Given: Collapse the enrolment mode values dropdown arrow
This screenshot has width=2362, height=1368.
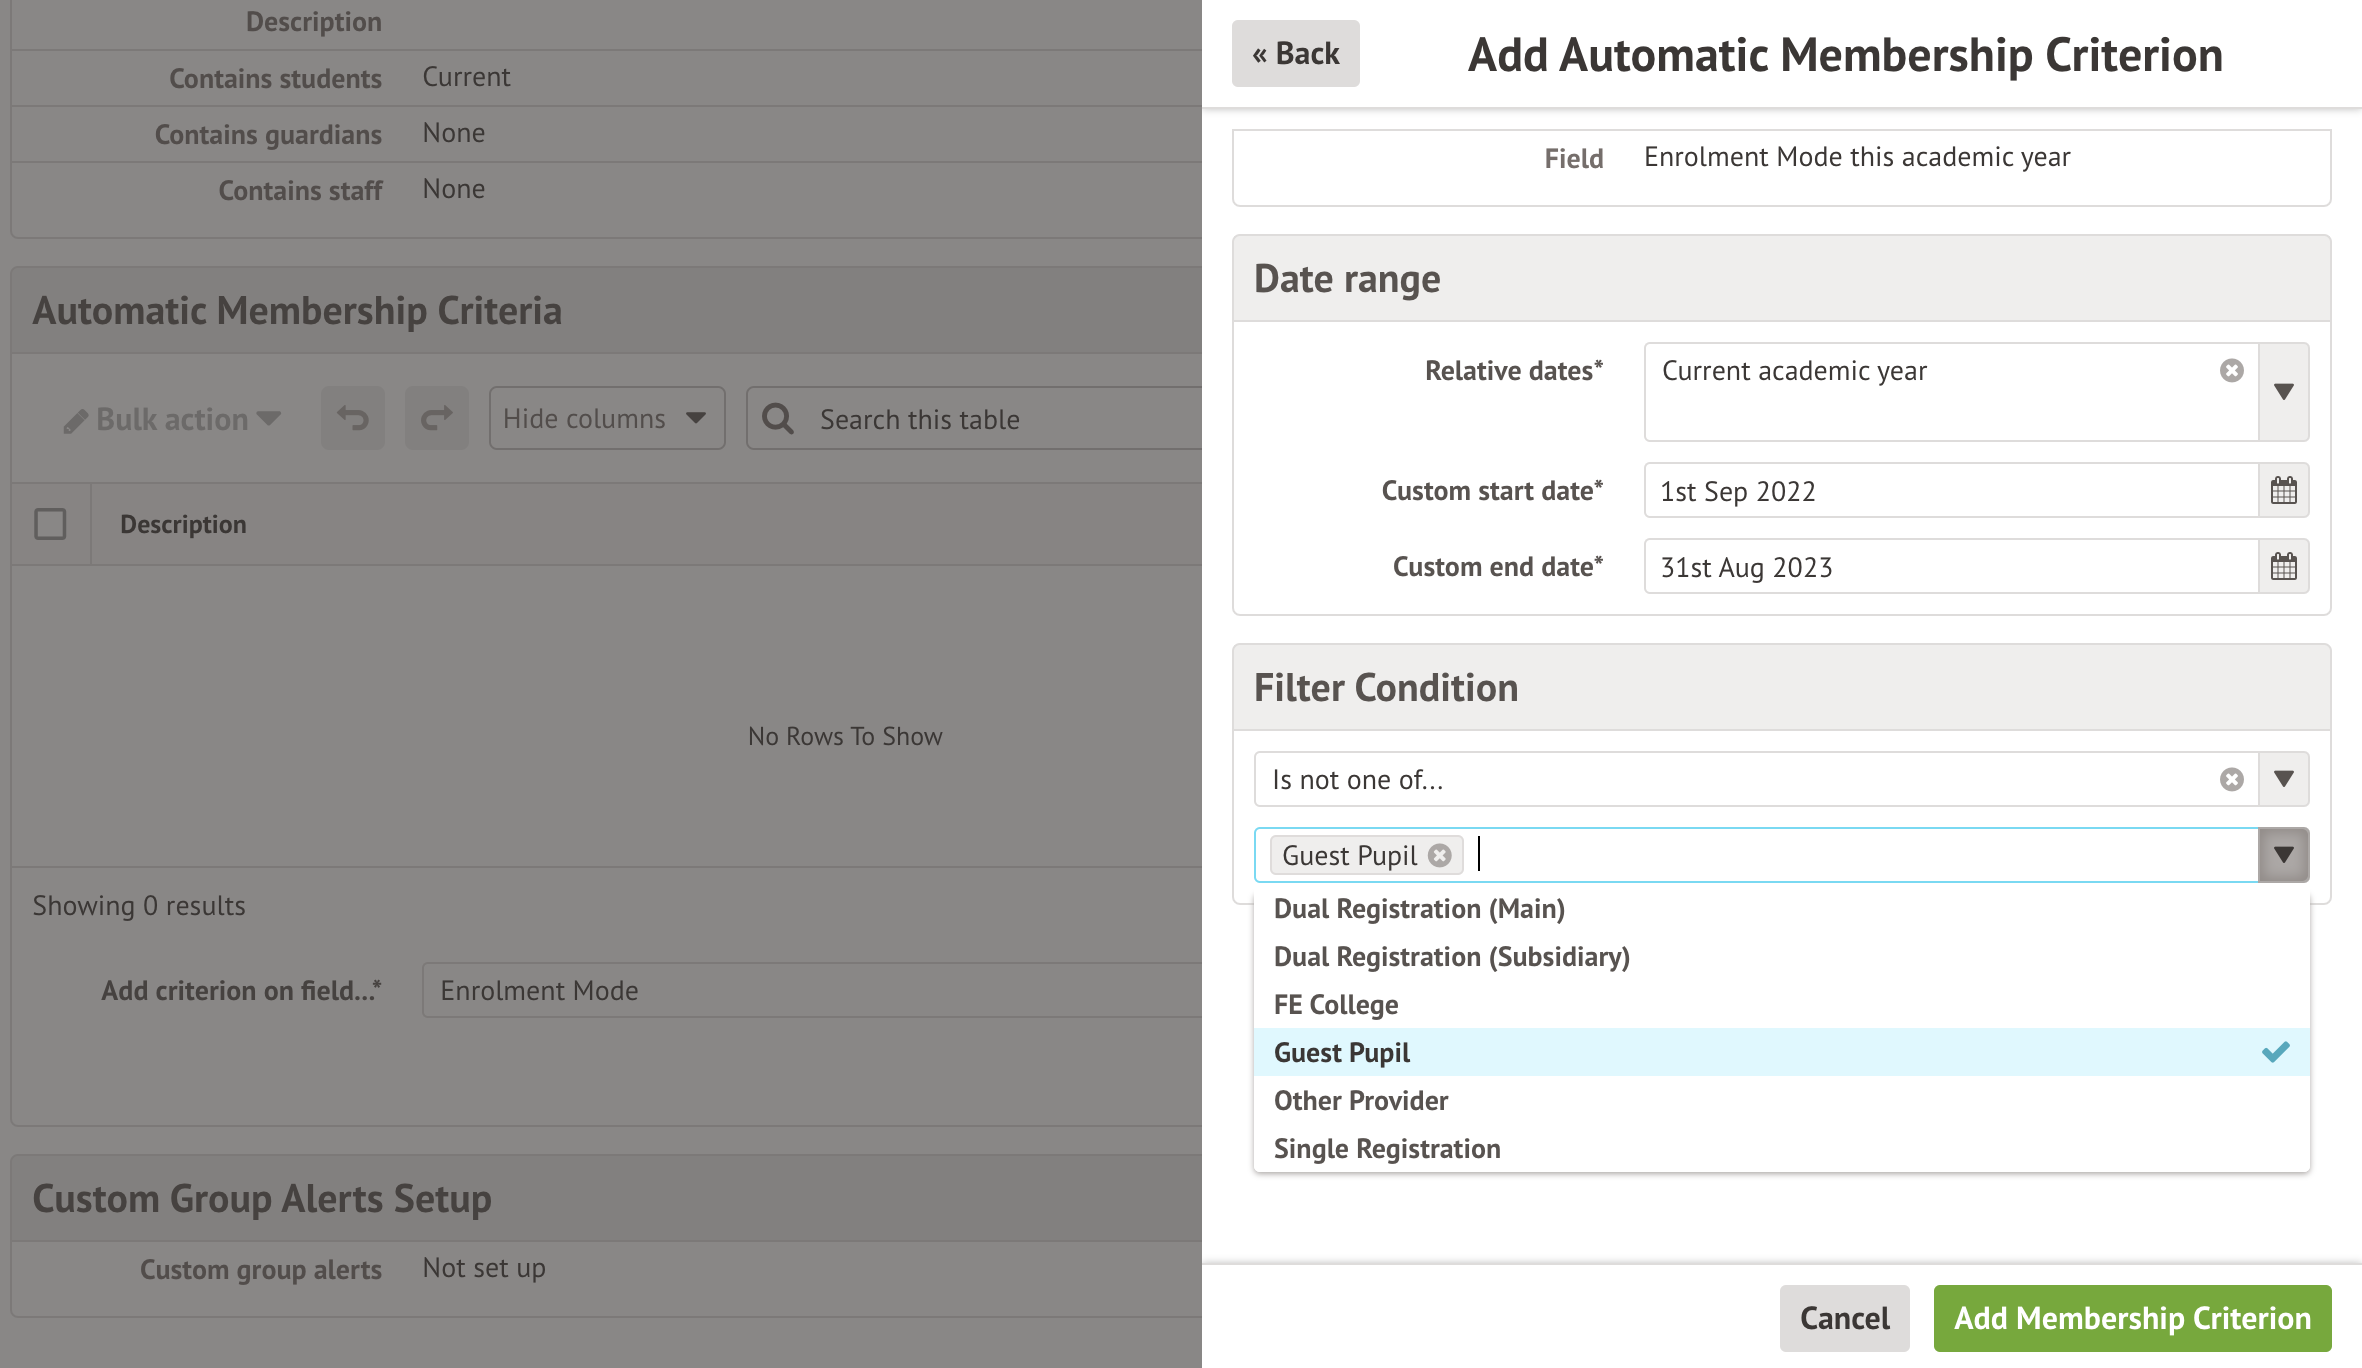Looking at the screenshot, I should 2283,855.
